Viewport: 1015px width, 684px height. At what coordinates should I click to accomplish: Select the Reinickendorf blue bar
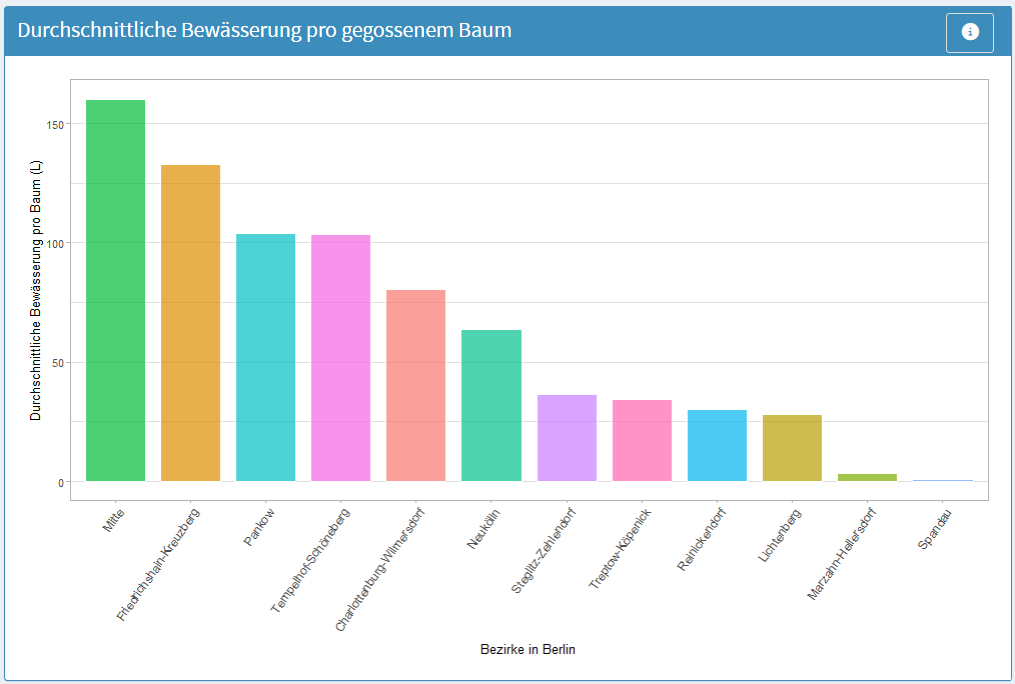click(716, 445)
